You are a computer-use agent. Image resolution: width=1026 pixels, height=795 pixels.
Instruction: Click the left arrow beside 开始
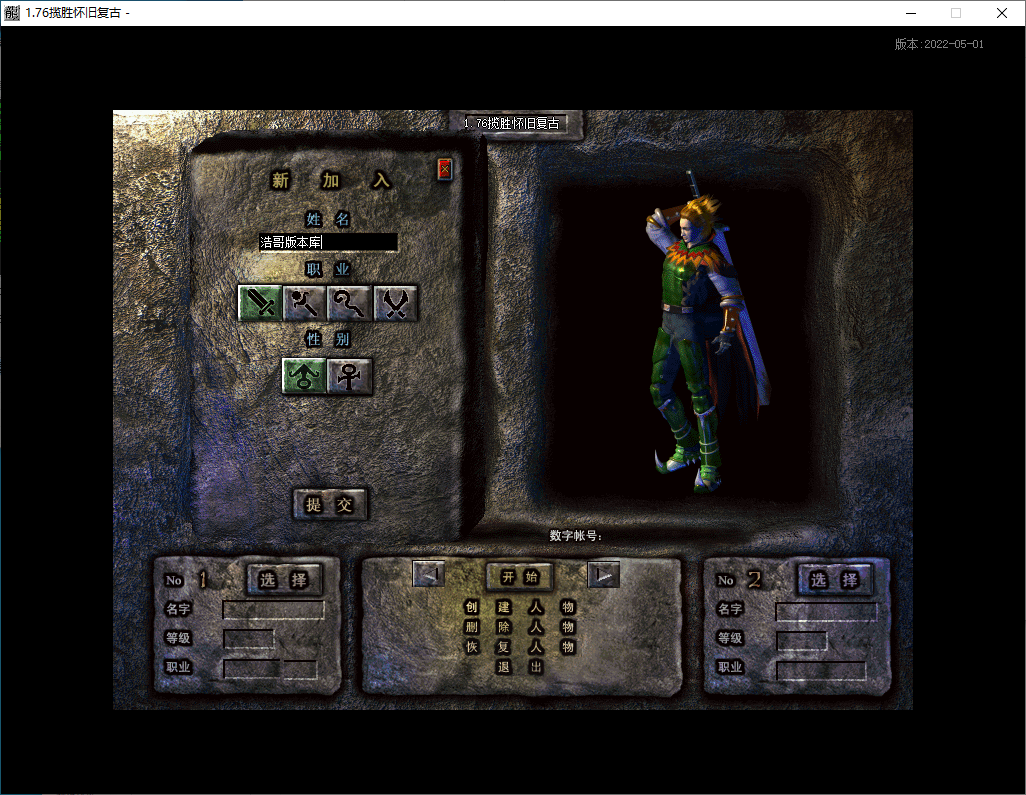click(x=429, y=574)
